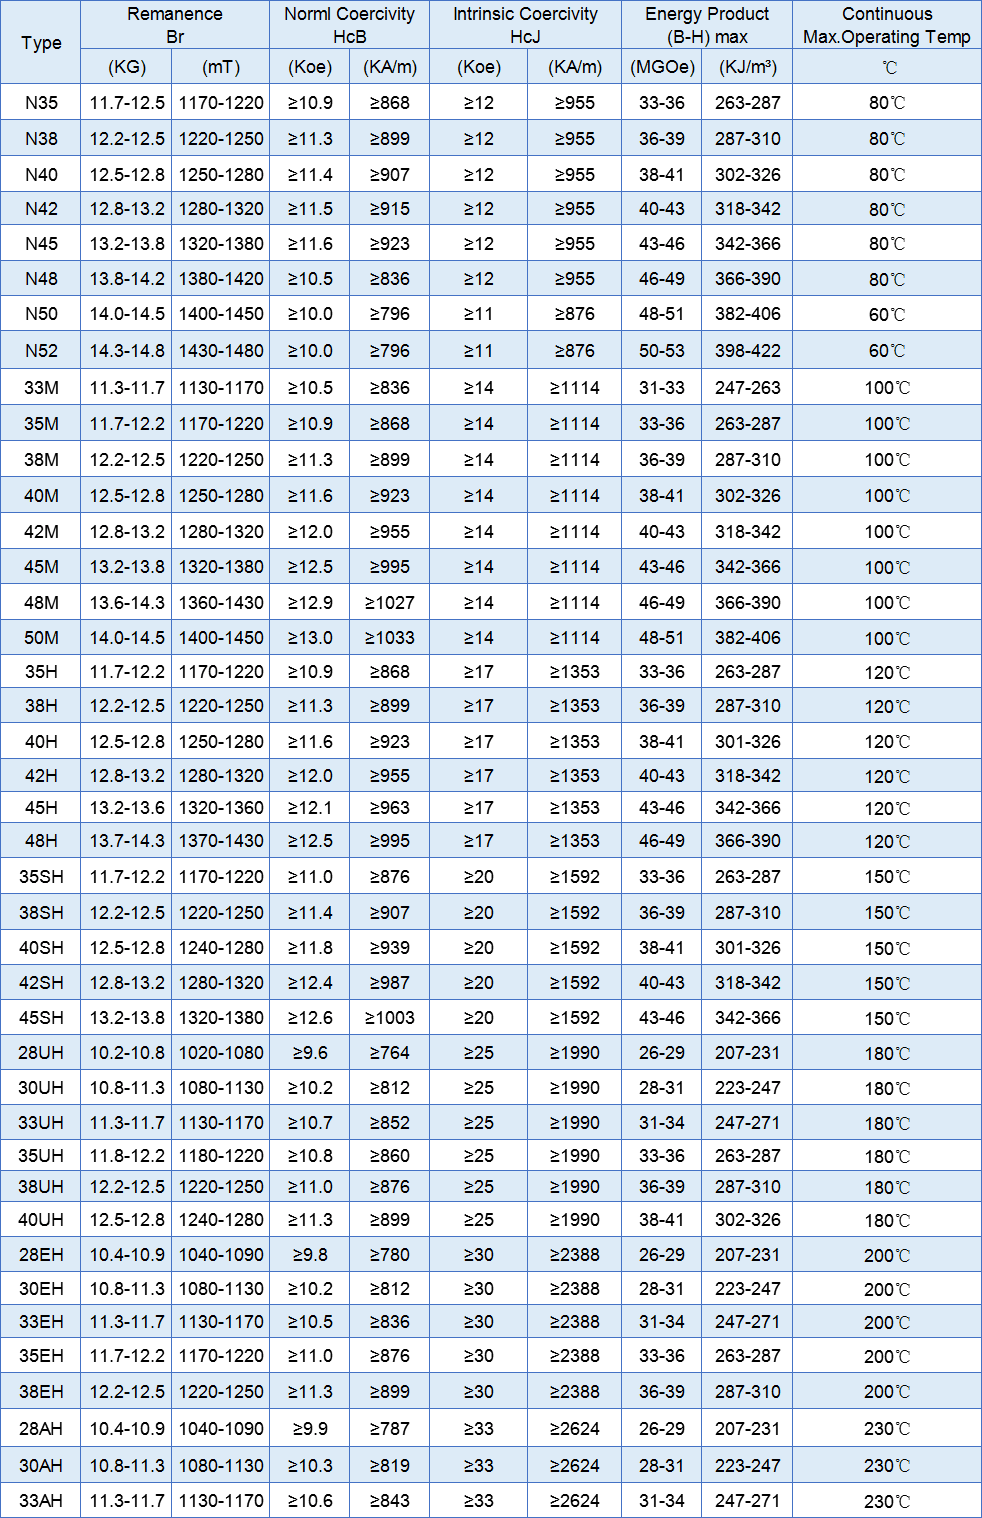The height and width of the screenshot is (1518, 982).
Task: Select the "N48" type cell
Action: click(41, 278)
